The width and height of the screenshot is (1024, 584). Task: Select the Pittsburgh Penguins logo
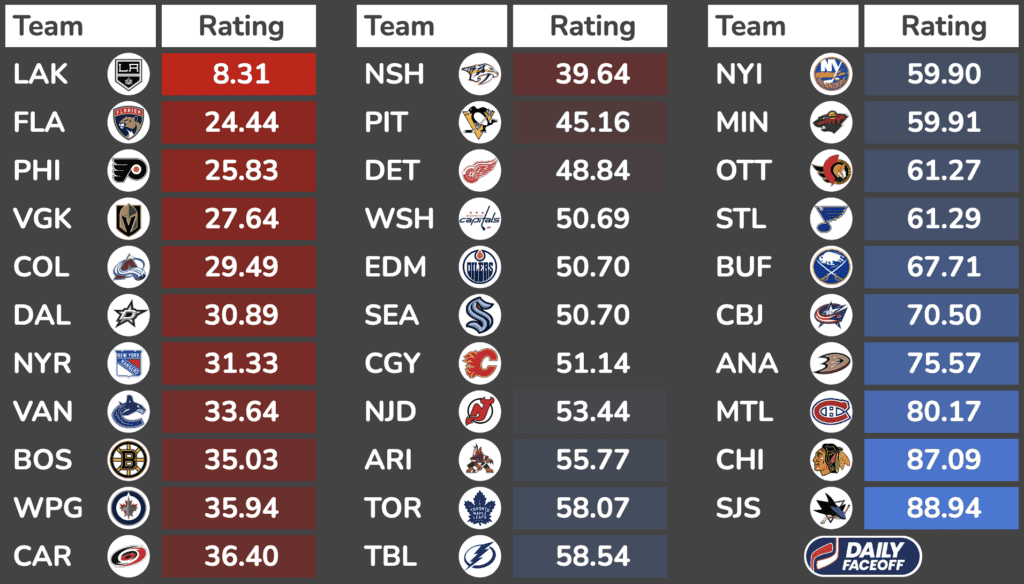coord(480,123)
